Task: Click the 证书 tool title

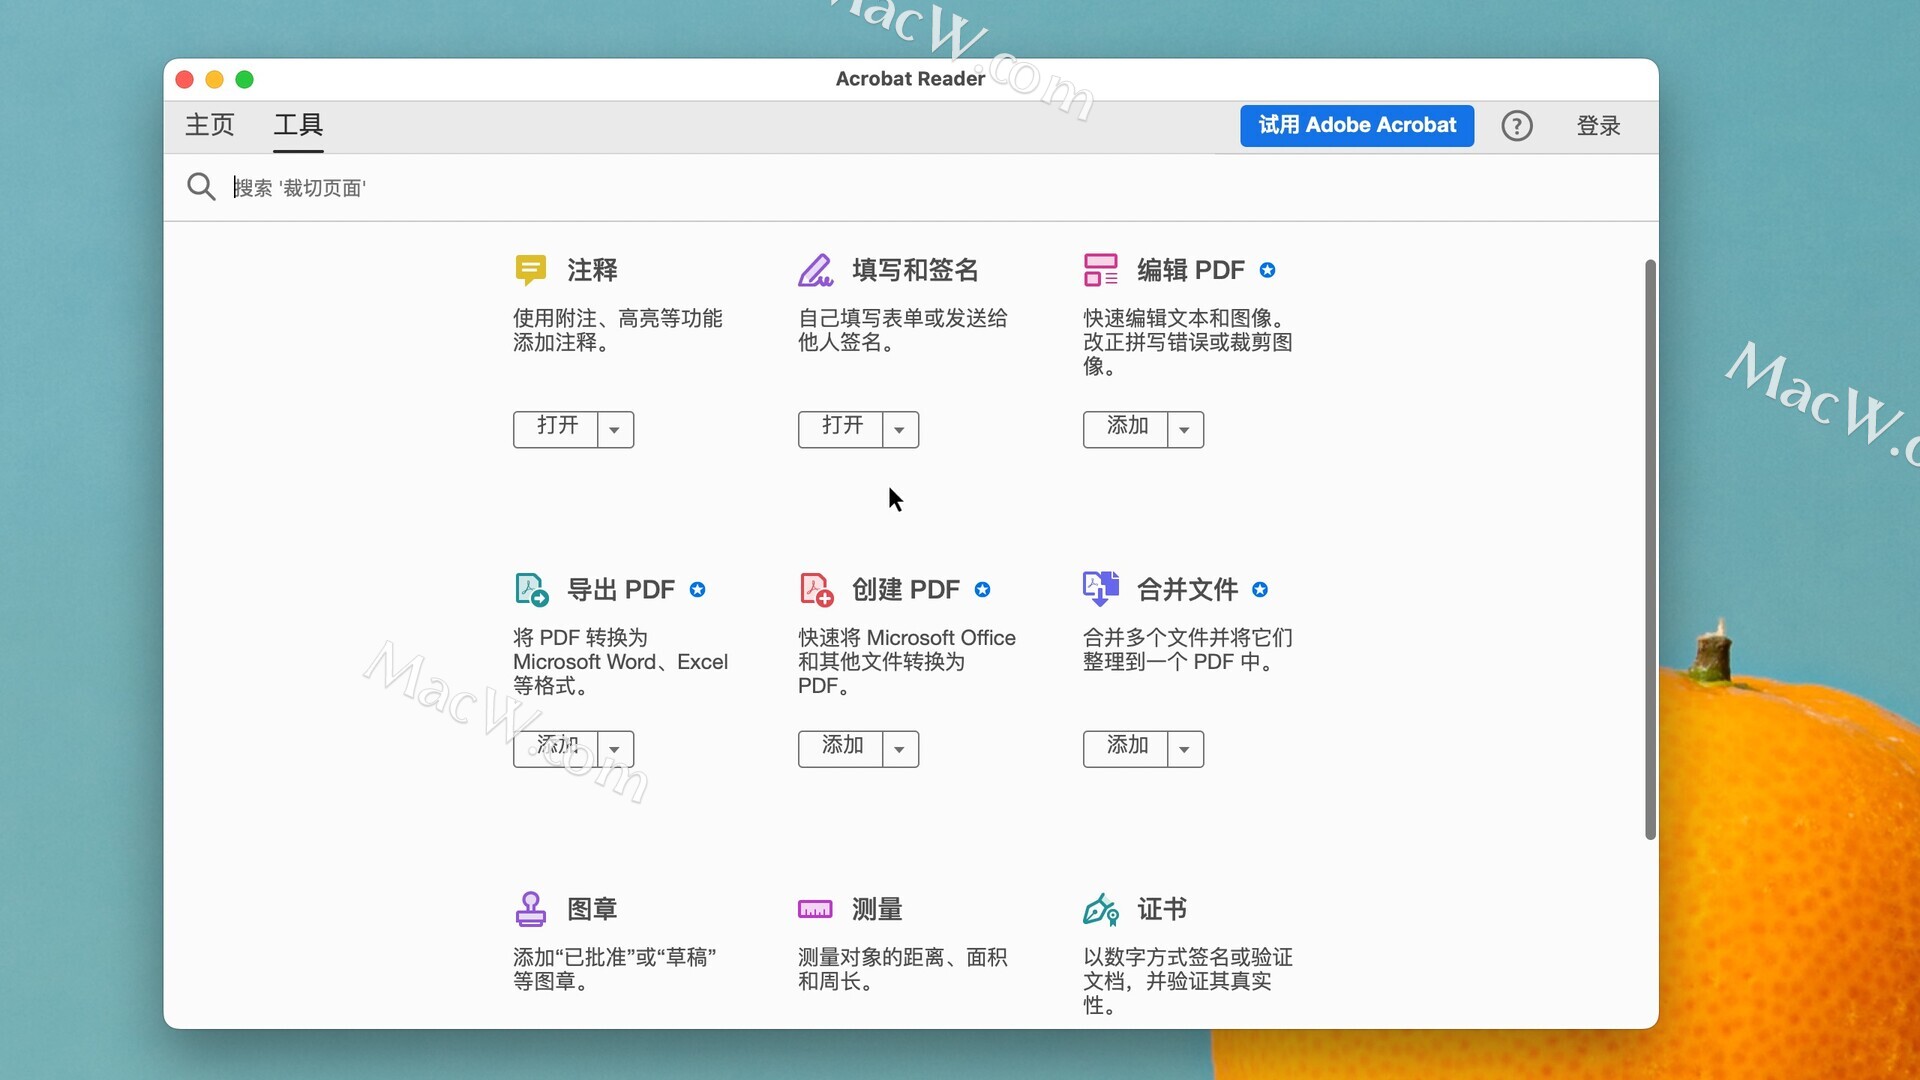Action: tap(1162, 909)
